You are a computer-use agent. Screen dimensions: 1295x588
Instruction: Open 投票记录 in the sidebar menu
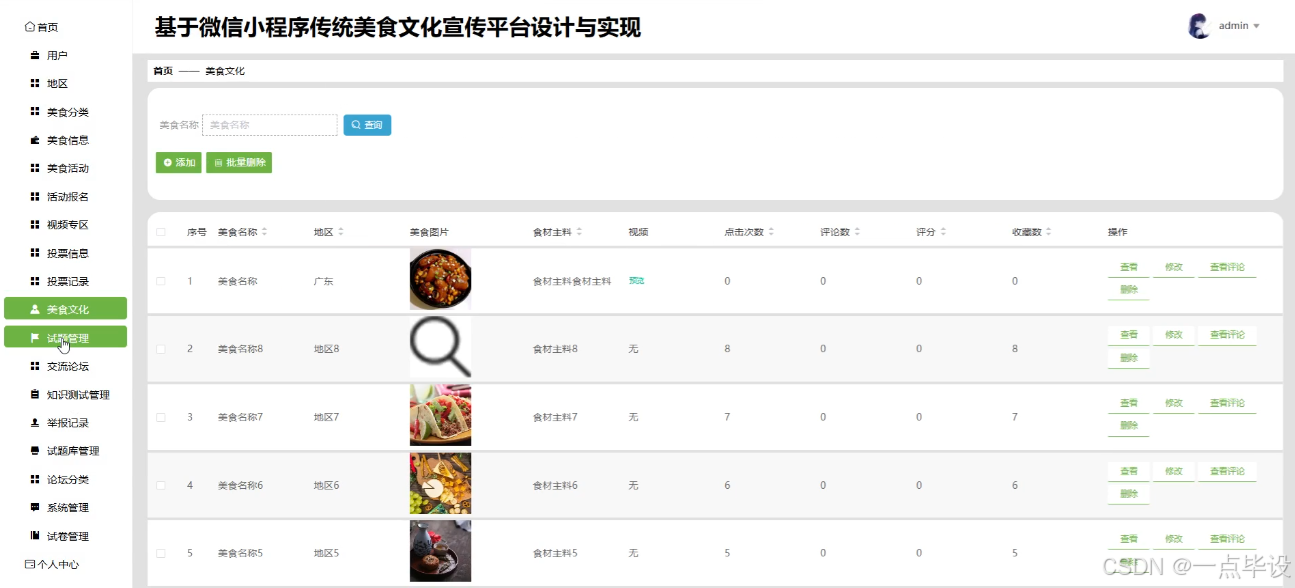pyautogui.click(x=65, y=281)
